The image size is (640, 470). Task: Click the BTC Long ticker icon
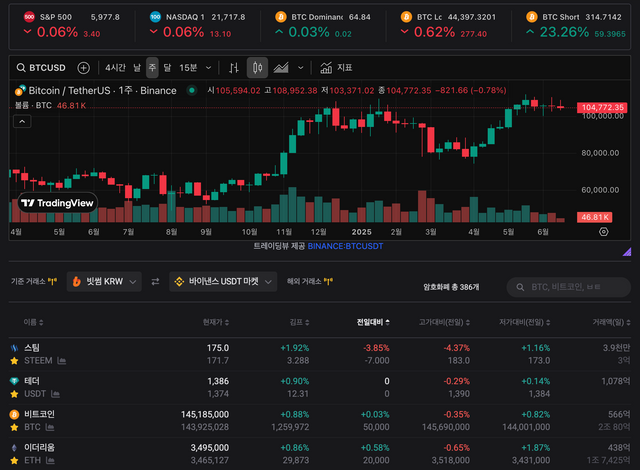[x=406, y=17]
